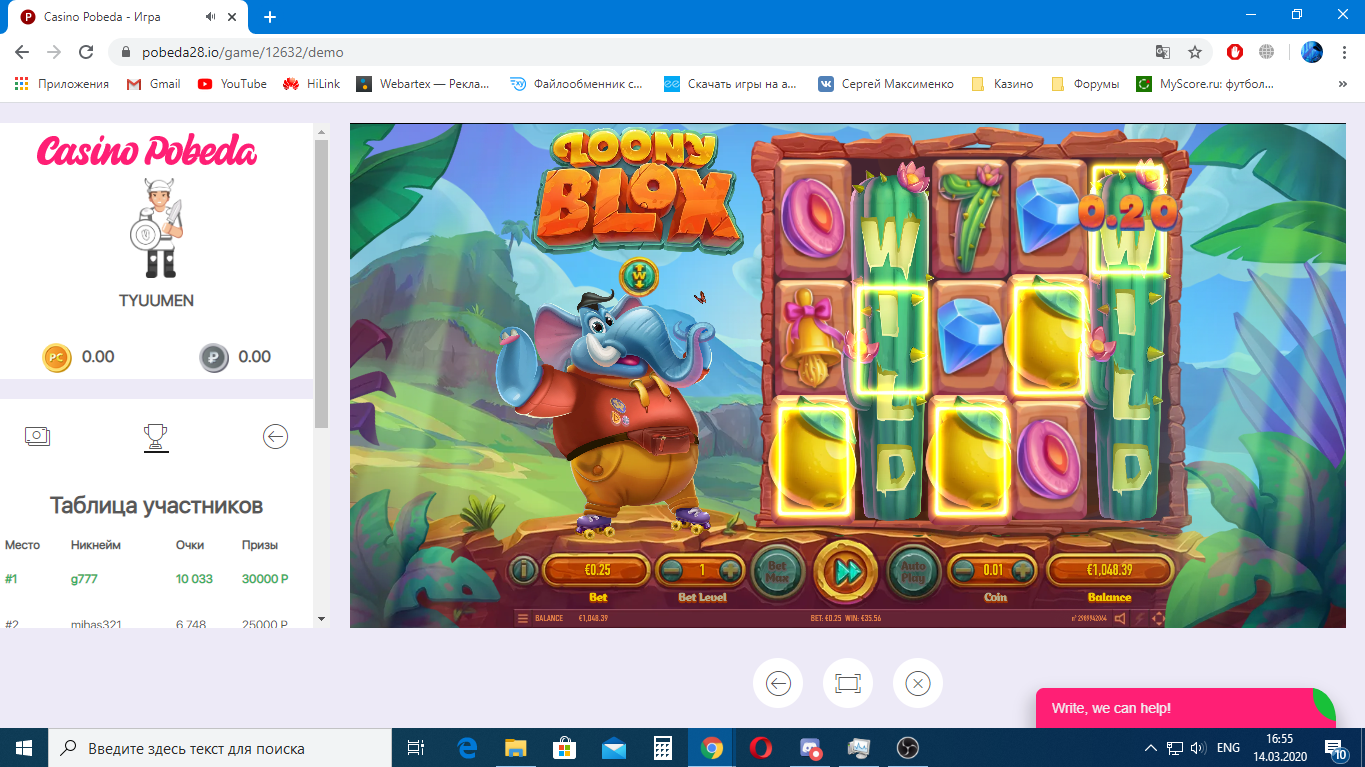Close the game with X circle button
1365x767 pixels.
(x=917, y=684)
